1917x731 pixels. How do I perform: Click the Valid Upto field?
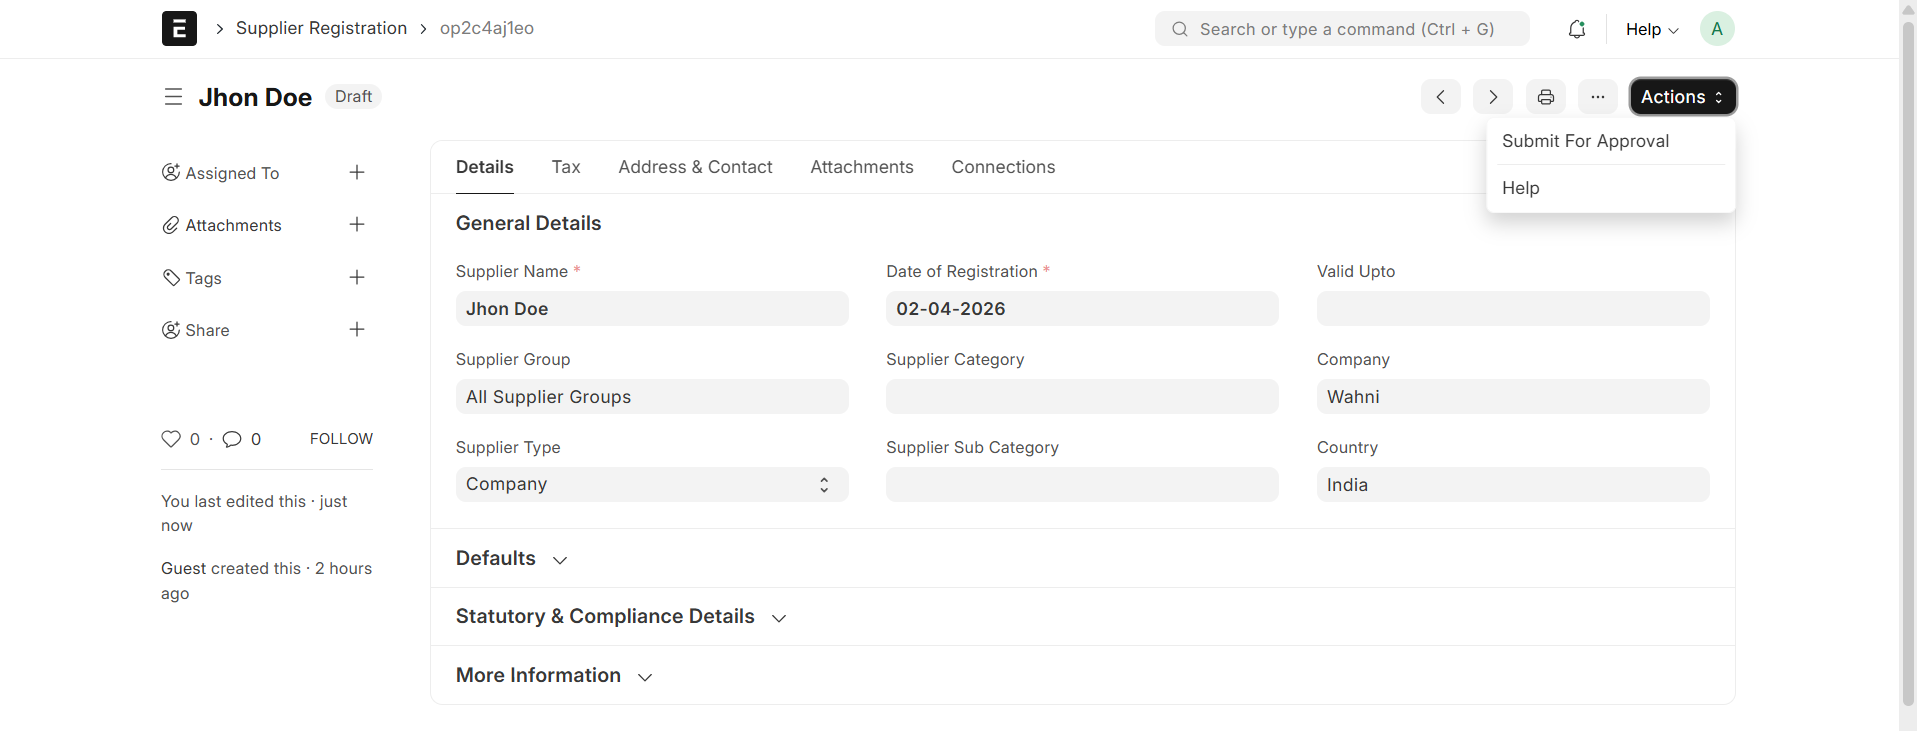[1513, 309]
